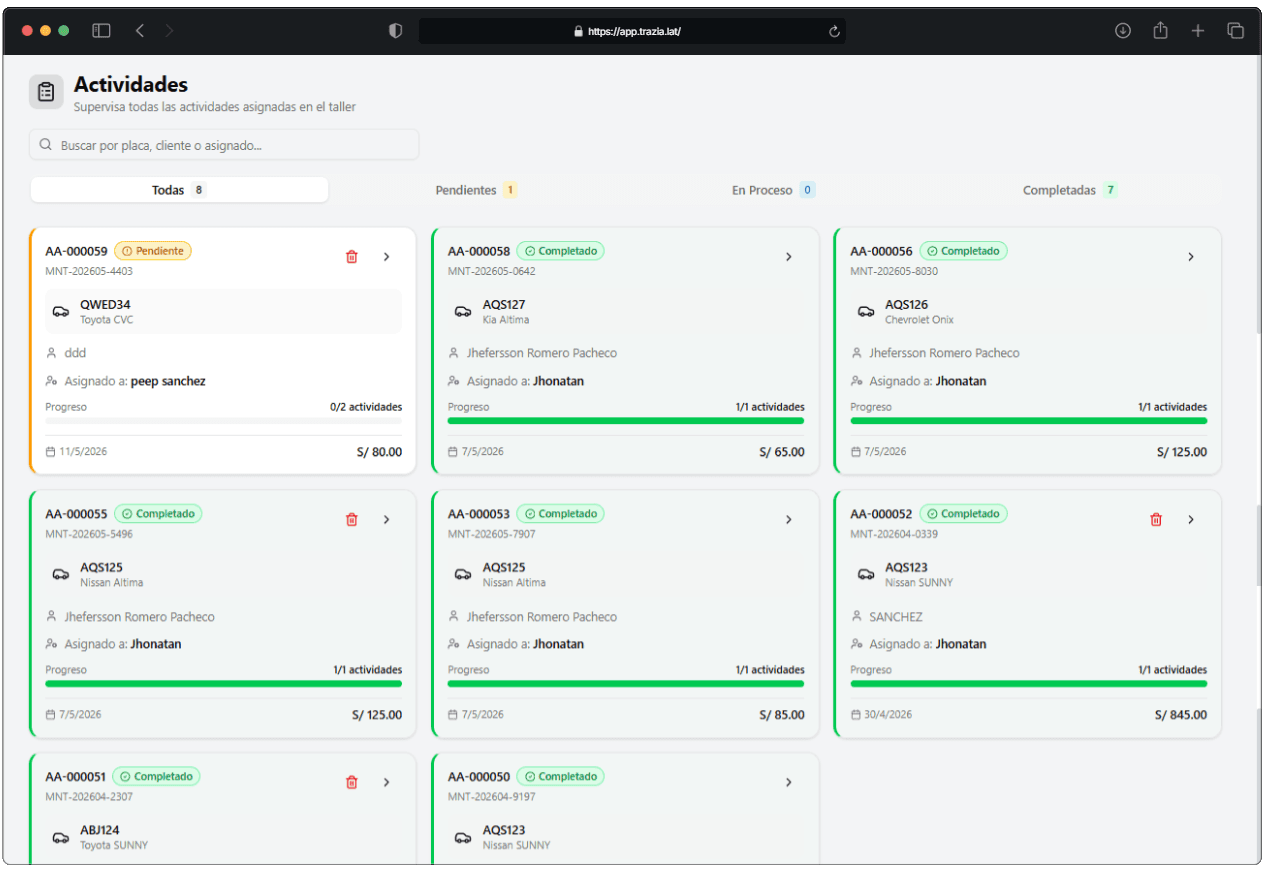Image resolution: width=1270 pixels, height=869 pixels.
Task: Open browser downloads
Action: (x=1123, y=31)
